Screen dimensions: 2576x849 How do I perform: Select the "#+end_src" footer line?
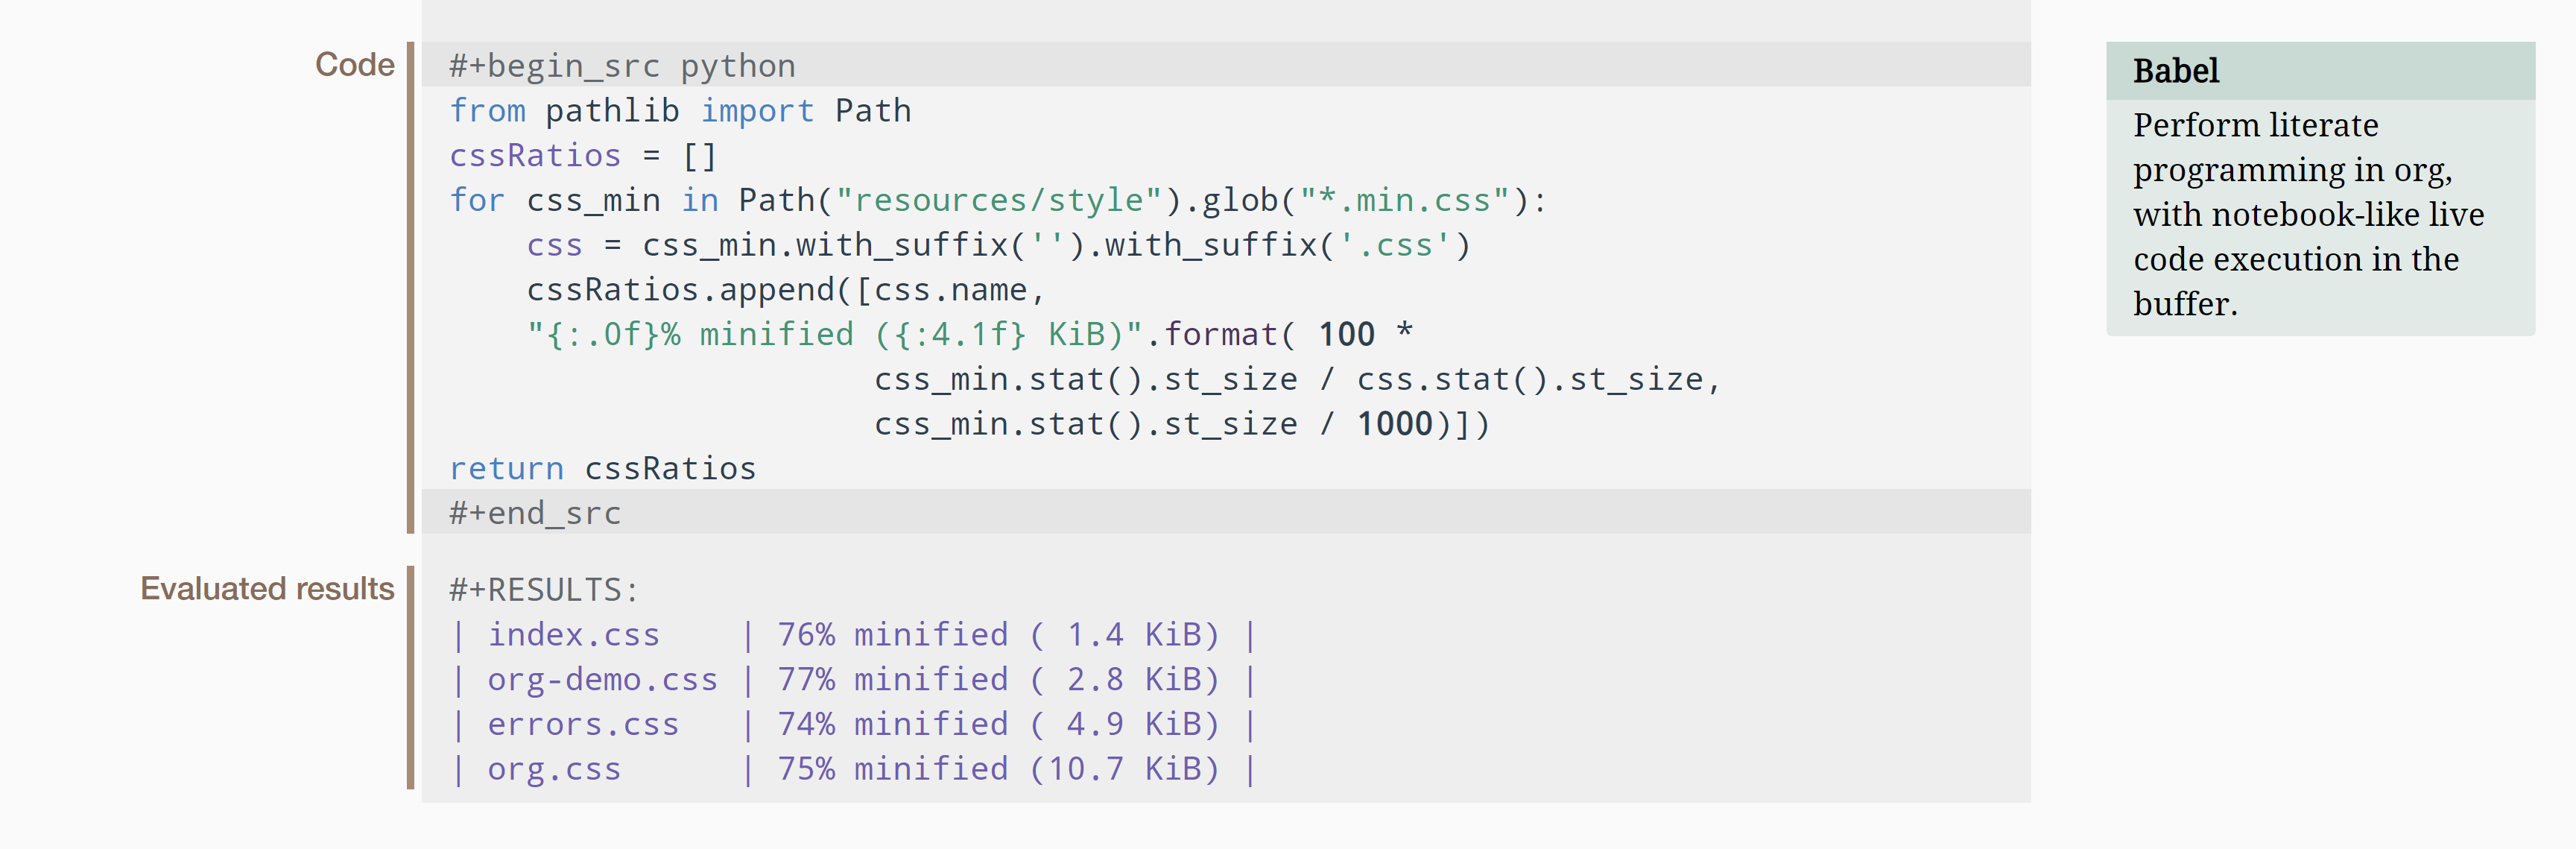point(535,514)
